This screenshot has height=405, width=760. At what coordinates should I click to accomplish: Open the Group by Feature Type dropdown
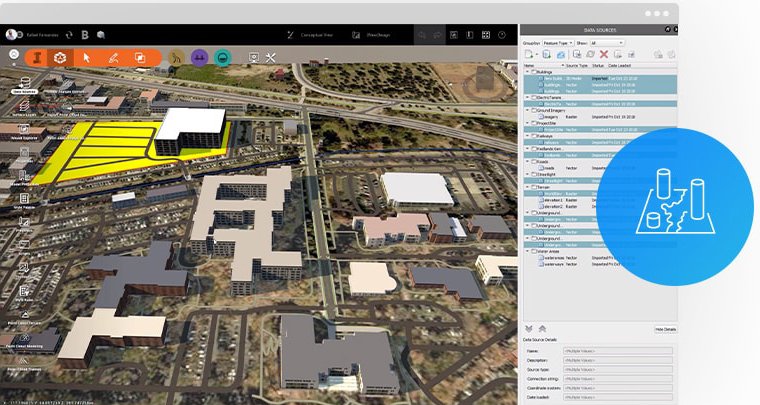point(558,43)
